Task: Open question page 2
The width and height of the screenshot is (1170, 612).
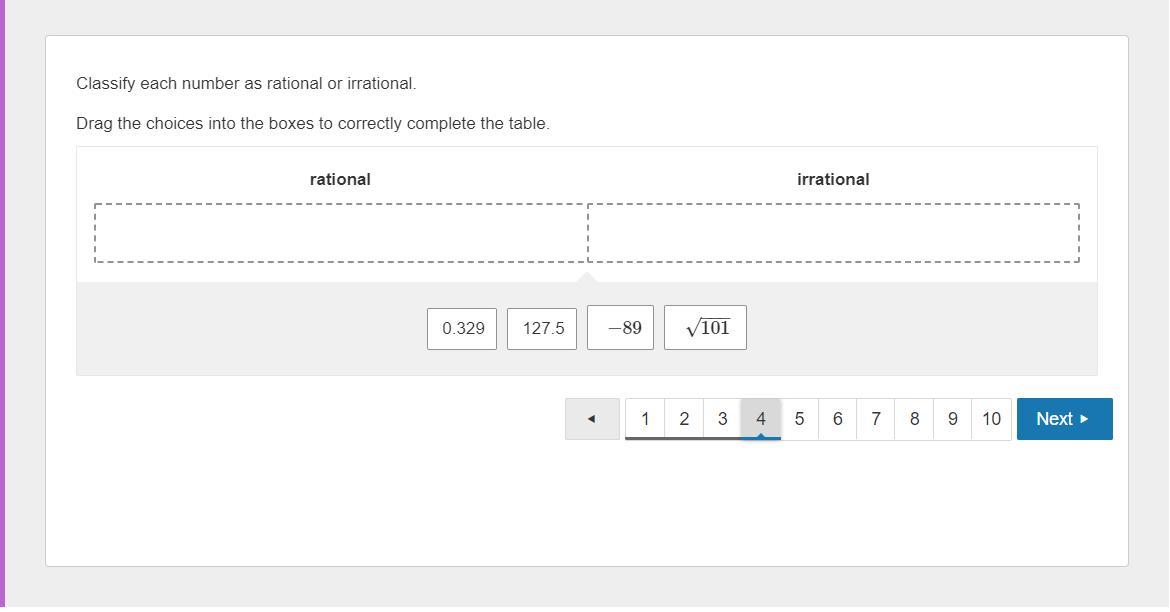Action: 684,419
